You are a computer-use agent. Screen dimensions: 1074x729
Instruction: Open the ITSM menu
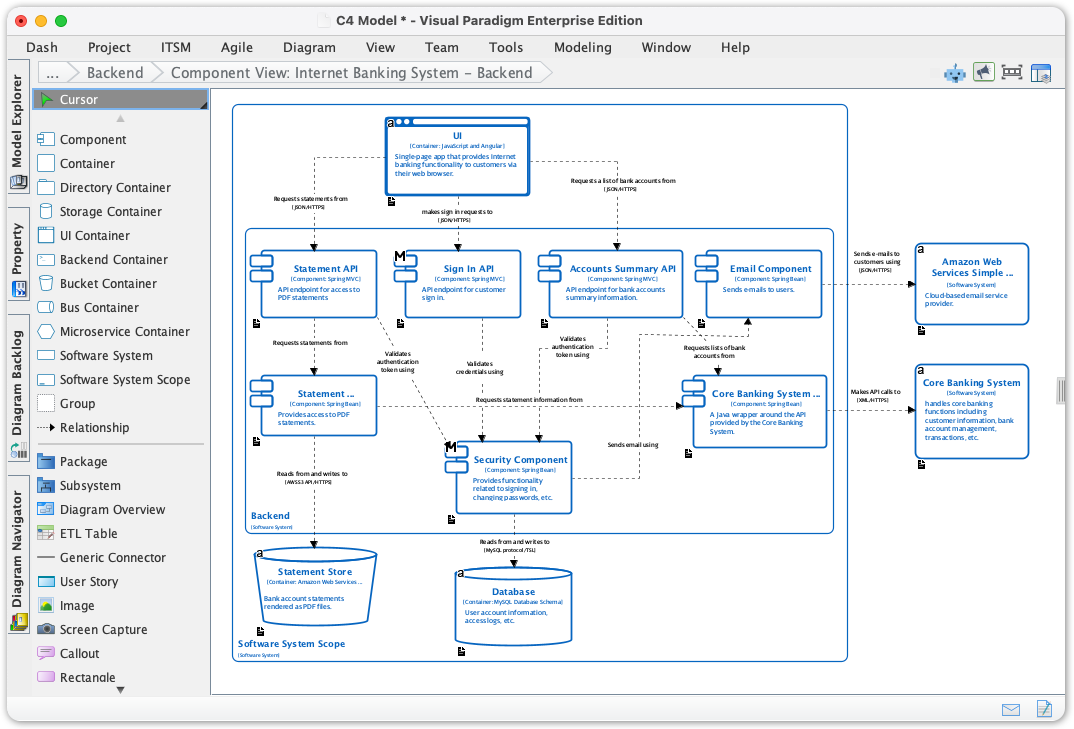(176, 47)
